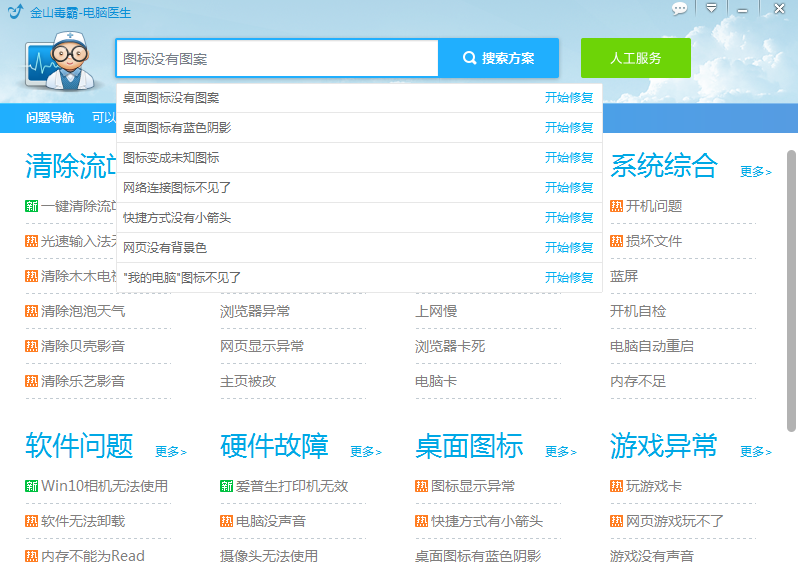Click the 桌面图标 category heading
The height and width of the screenshot is (567, 798).
(469, 446)
